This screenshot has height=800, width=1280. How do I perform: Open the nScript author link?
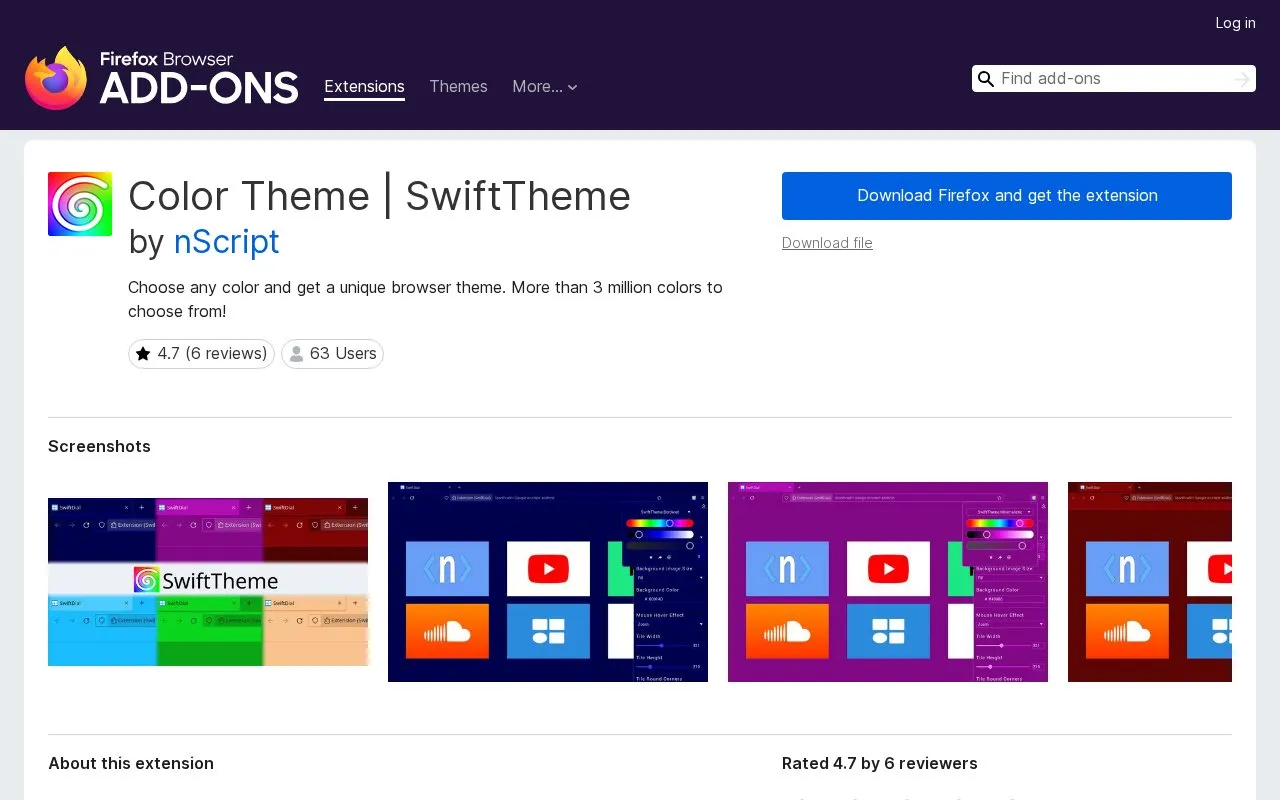point(226,242)
